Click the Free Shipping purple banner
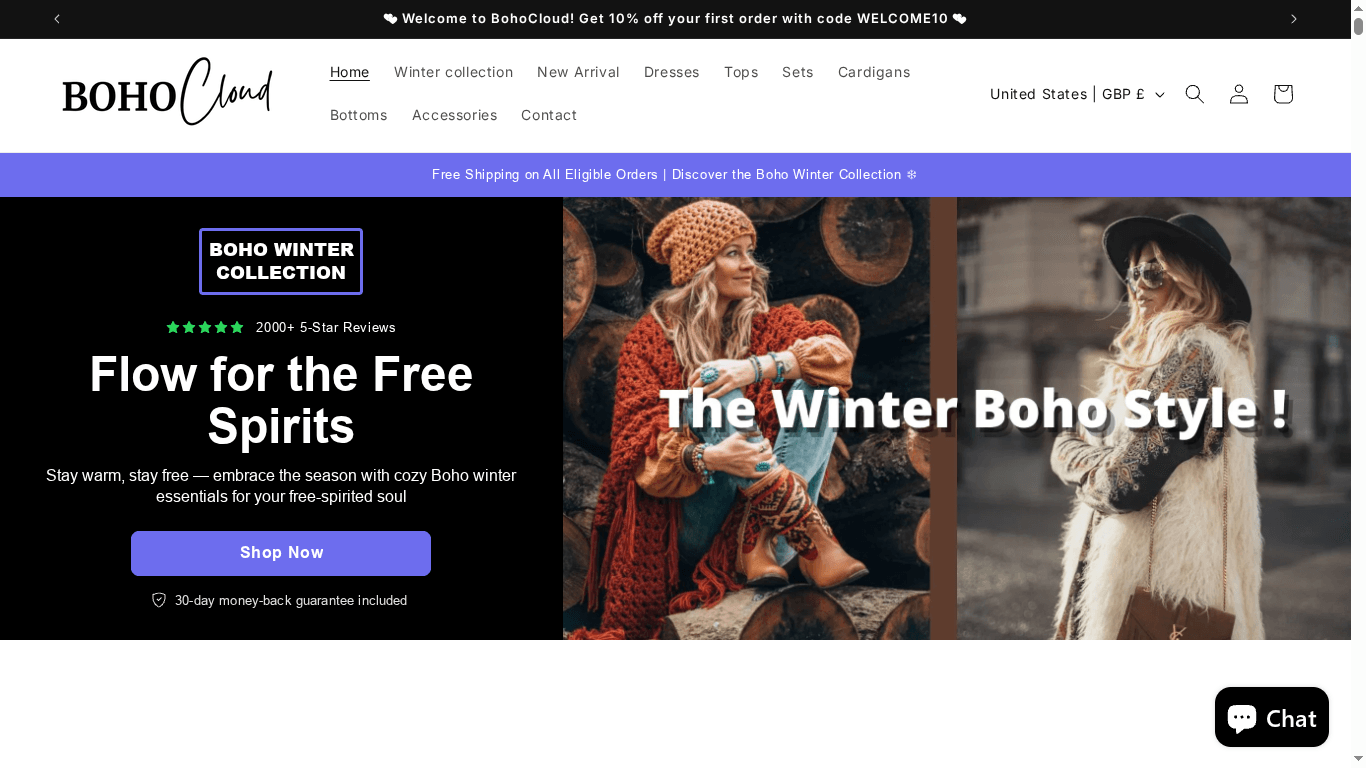The image size is (1366, 768). tap(675, 175)
